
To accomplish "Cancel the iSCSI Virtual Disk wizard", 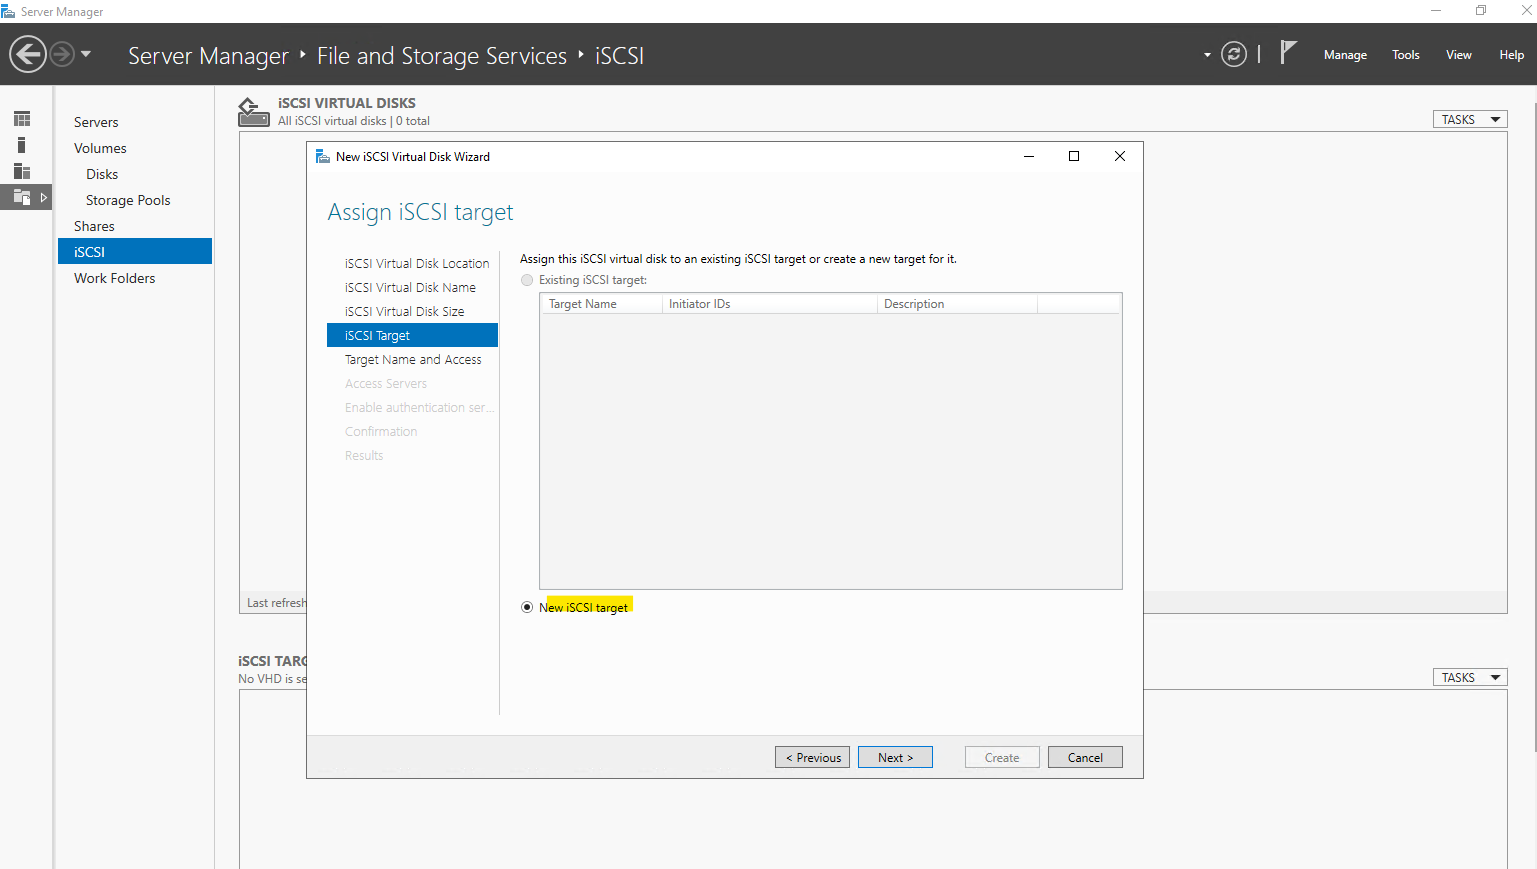I will click(x=1085, y=758).
